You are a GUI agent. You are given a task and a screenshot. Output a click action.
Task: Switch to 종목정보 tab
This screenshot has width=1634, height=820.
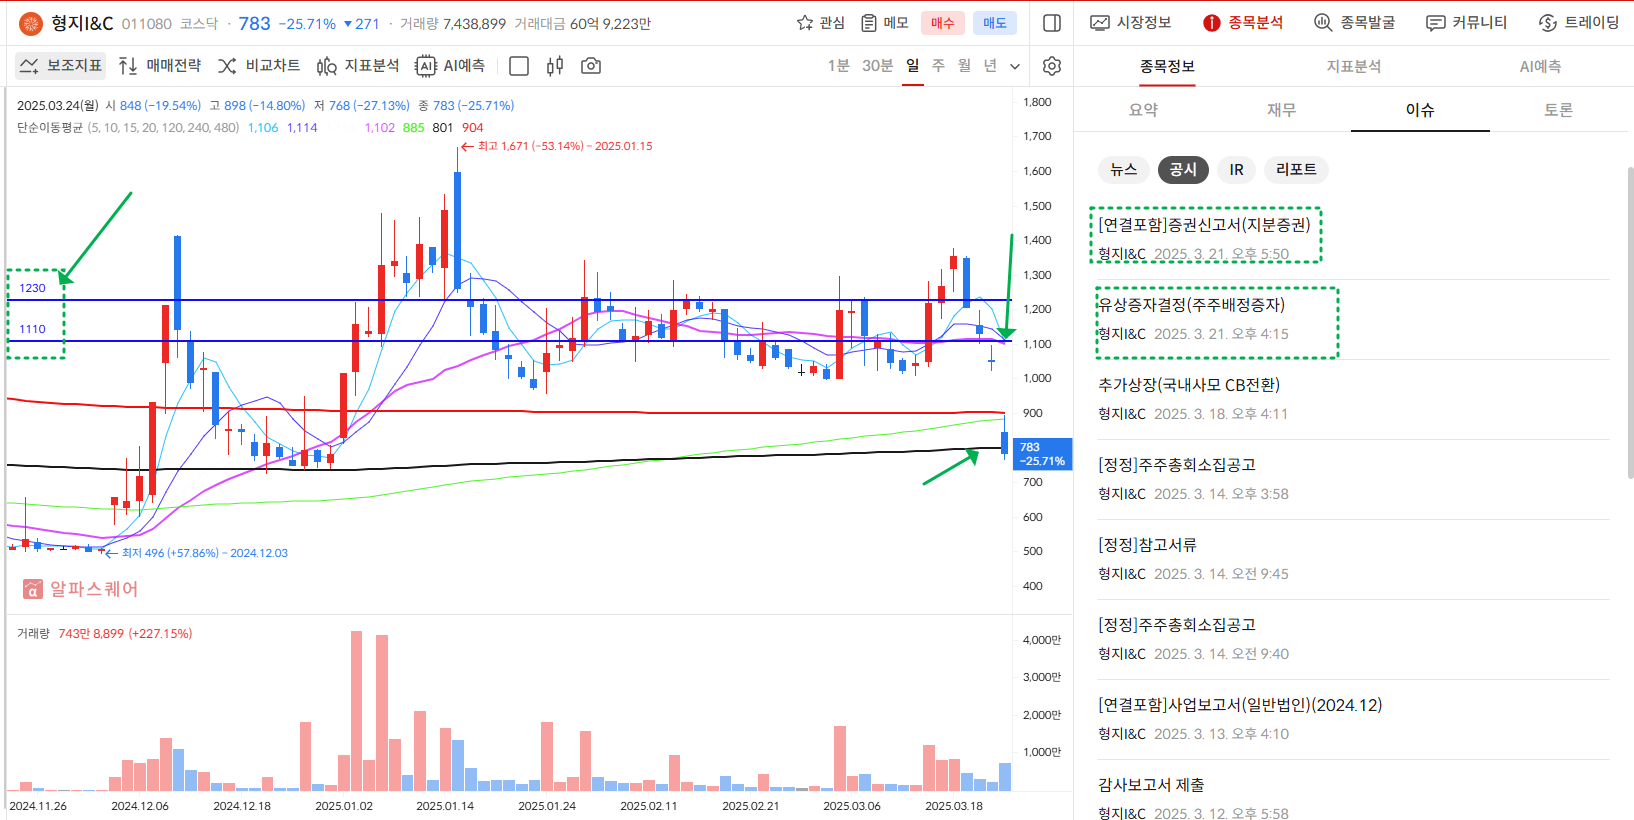pos(1167,66)
